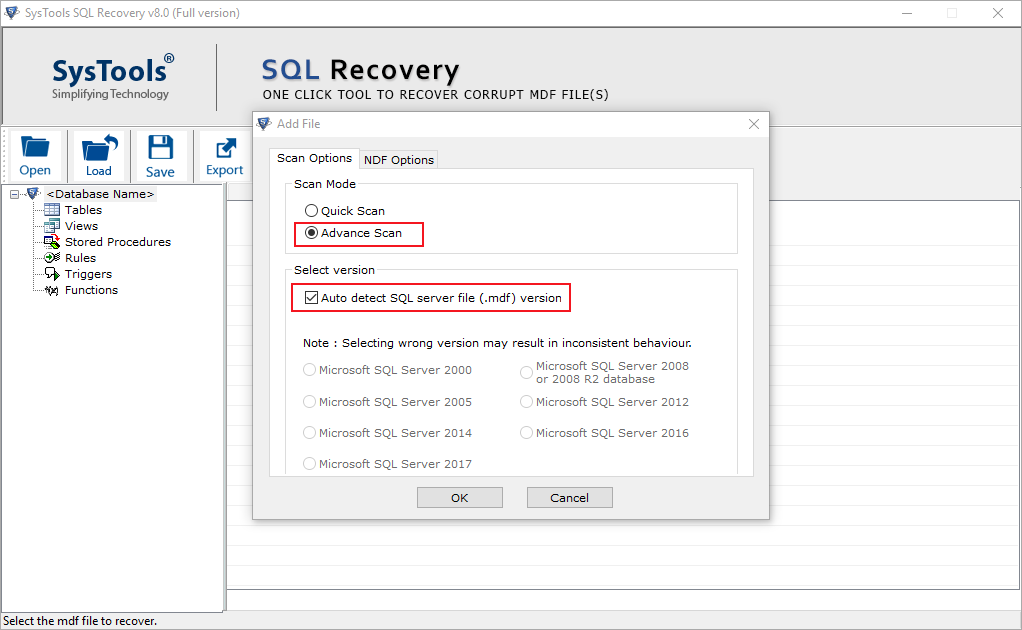Choose Microsoft SQL Server 2000 option
The height and width of the screenshot is (630, 1022).
click(310, 369)
